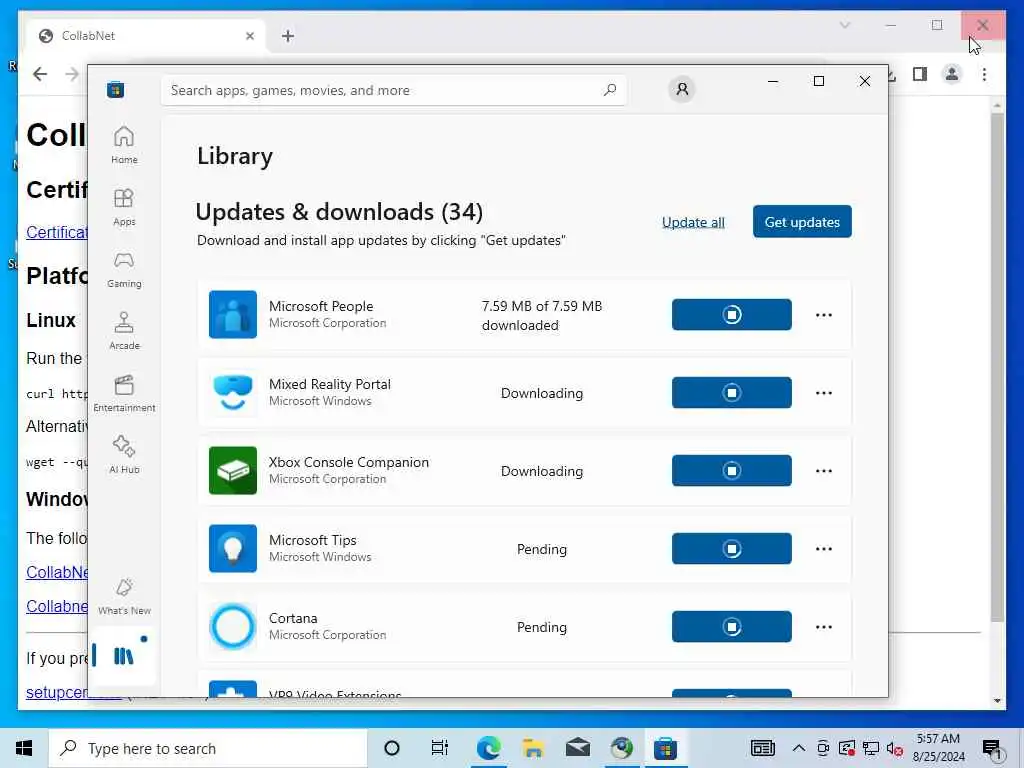Open File Explorer from taskbar
This screenshot has height=768, width=1024.
pyautogui.click(x=533, y=748)
